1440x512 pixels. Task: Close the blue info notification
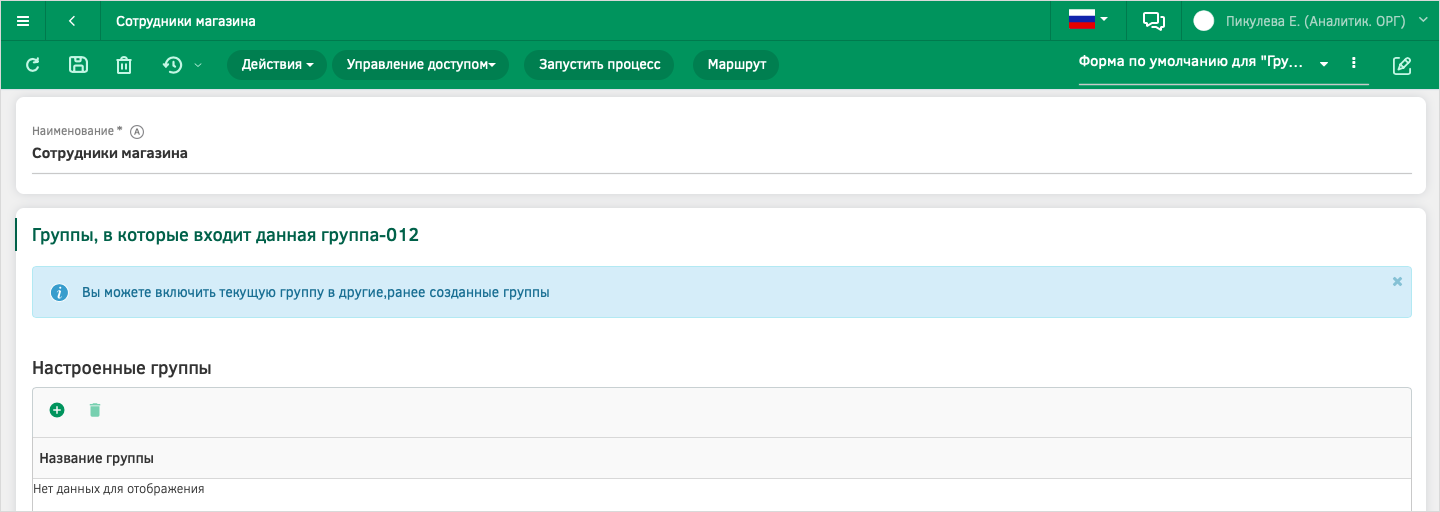[1397, 282]
